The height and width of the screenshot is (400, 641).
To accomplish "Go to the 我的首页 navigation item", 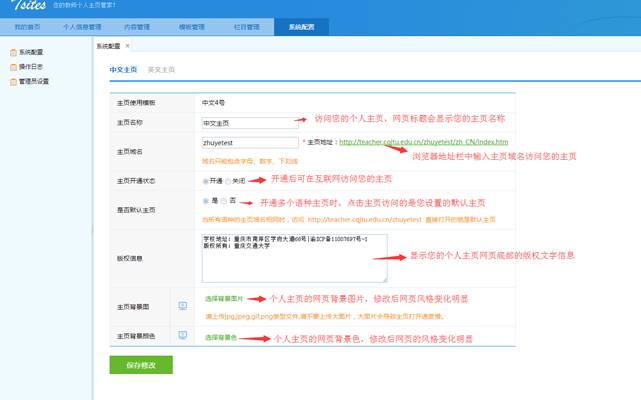I will click(27, 27).
